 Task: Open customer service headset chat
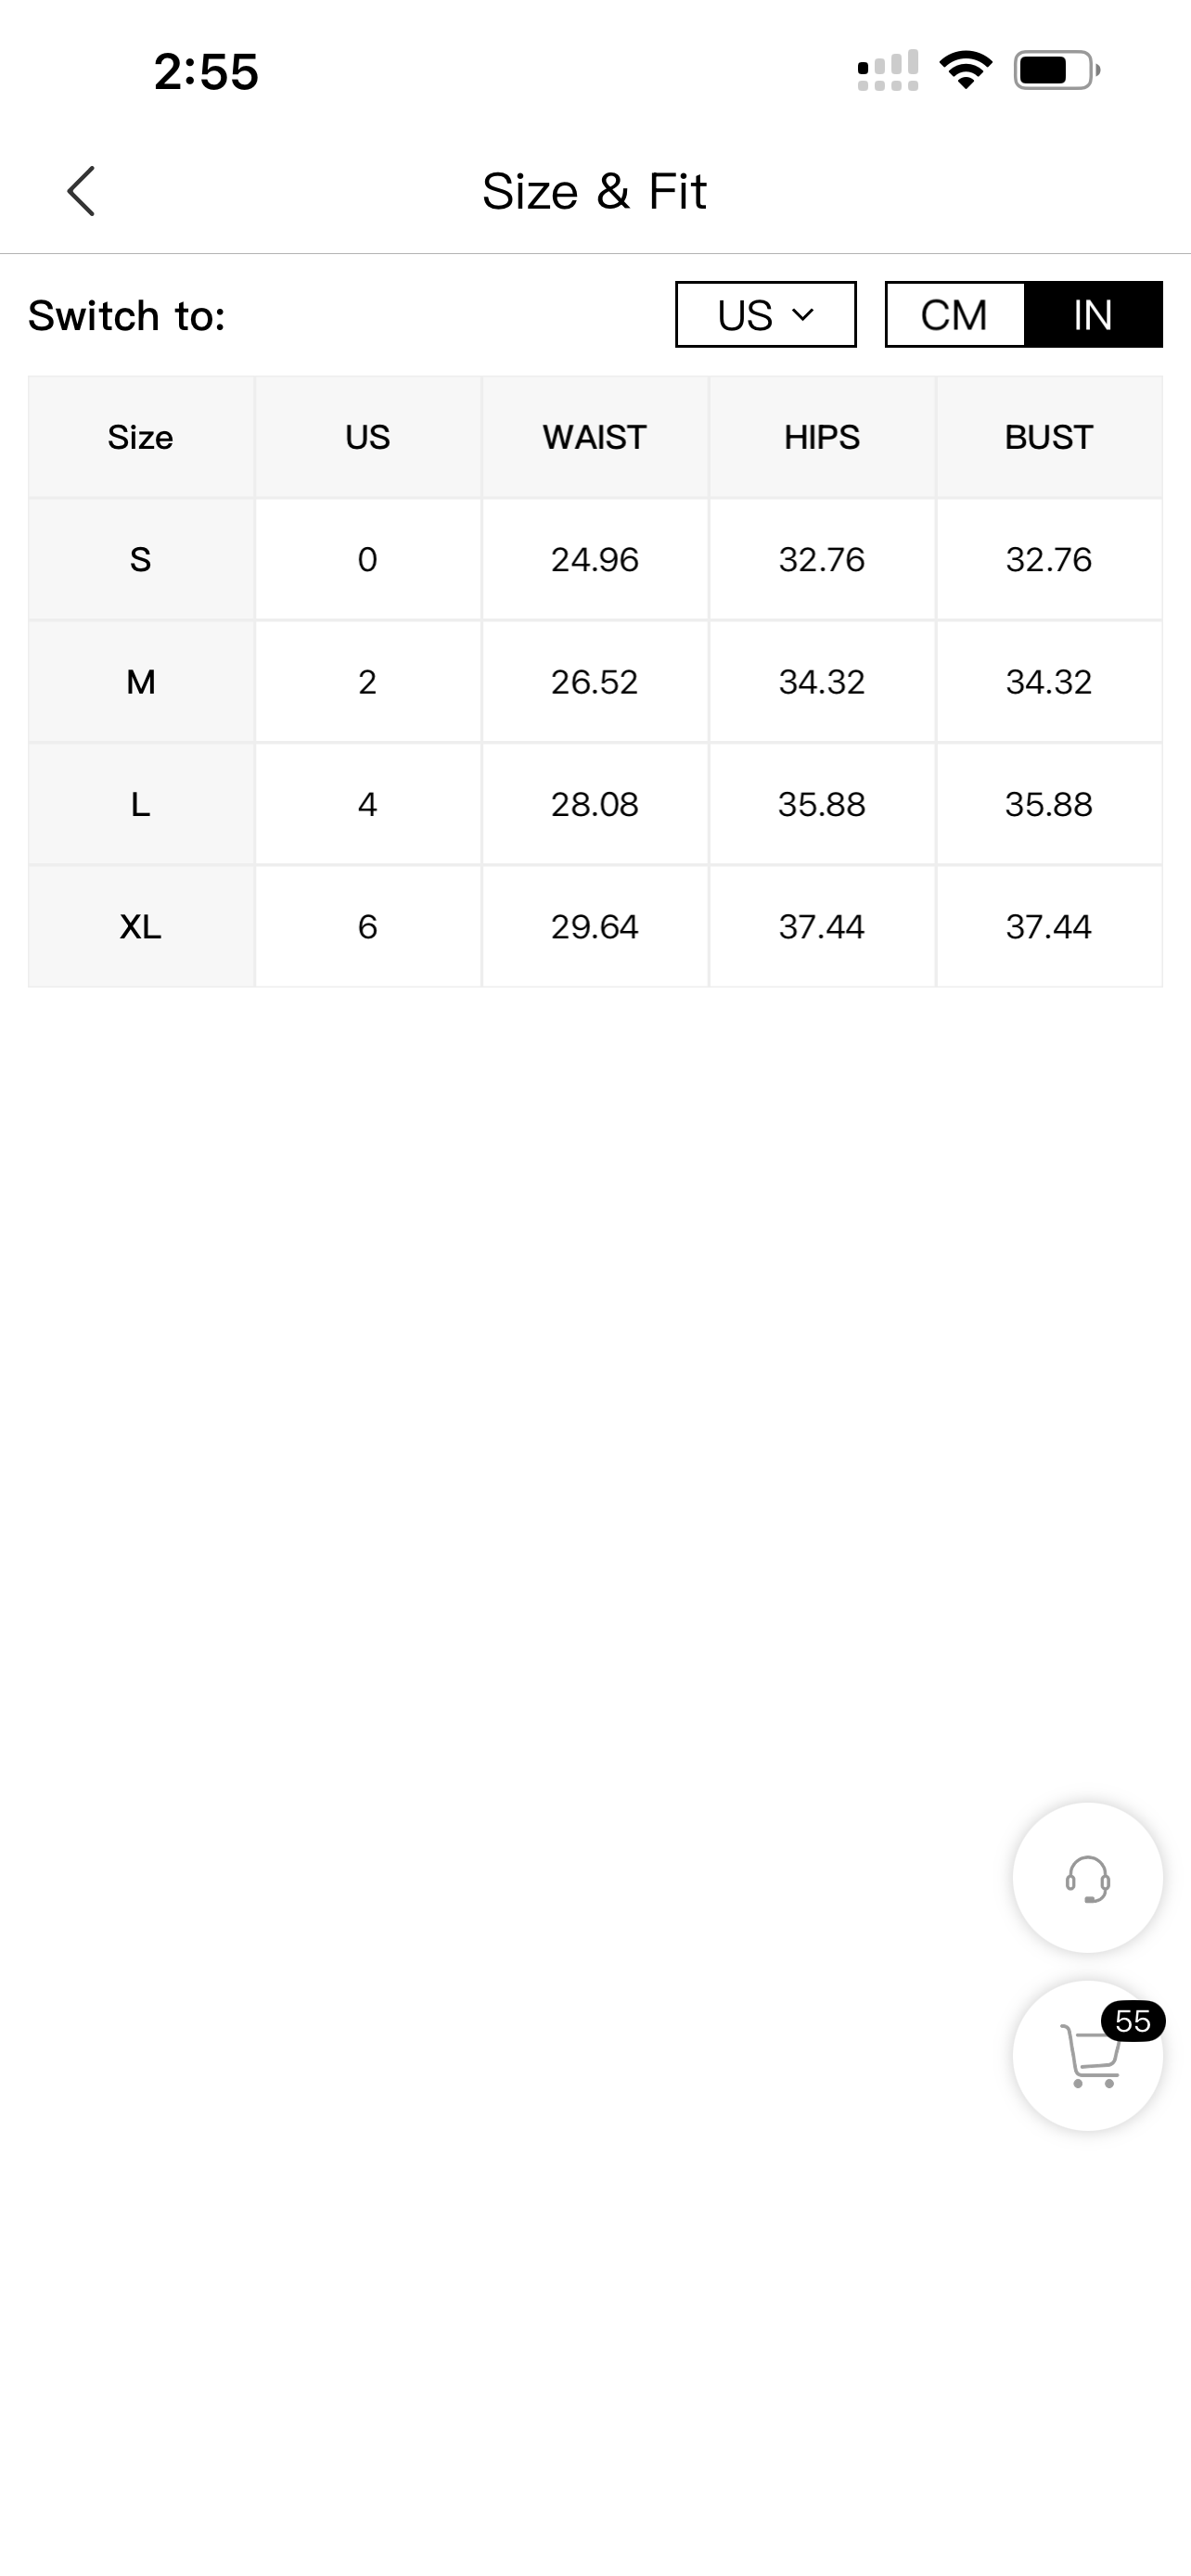tap(1087, 1878)
